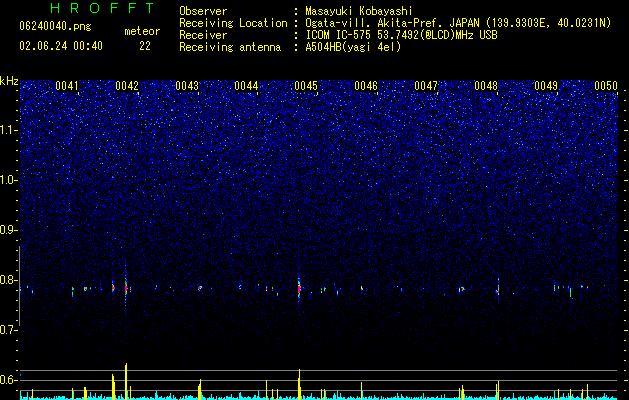Click the 0.7 kHz axis label
Viewport: 629px width, 400px height.
[8, 330]
